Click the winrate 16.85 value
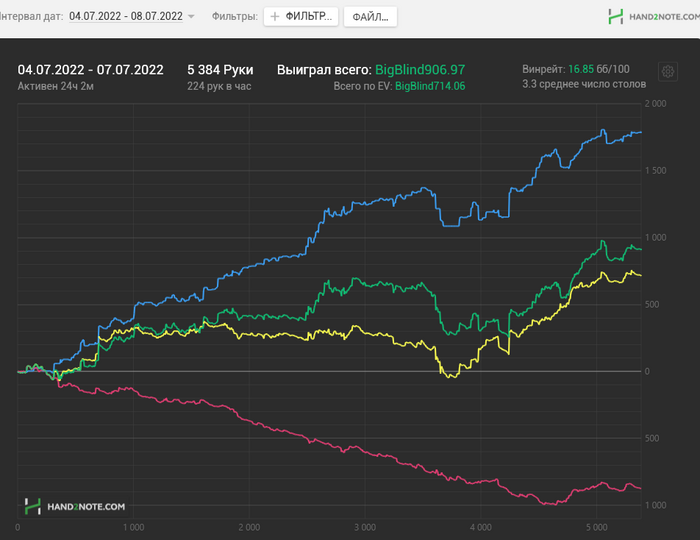Viewport: 700px width, 540px height. tap(581, 69)
